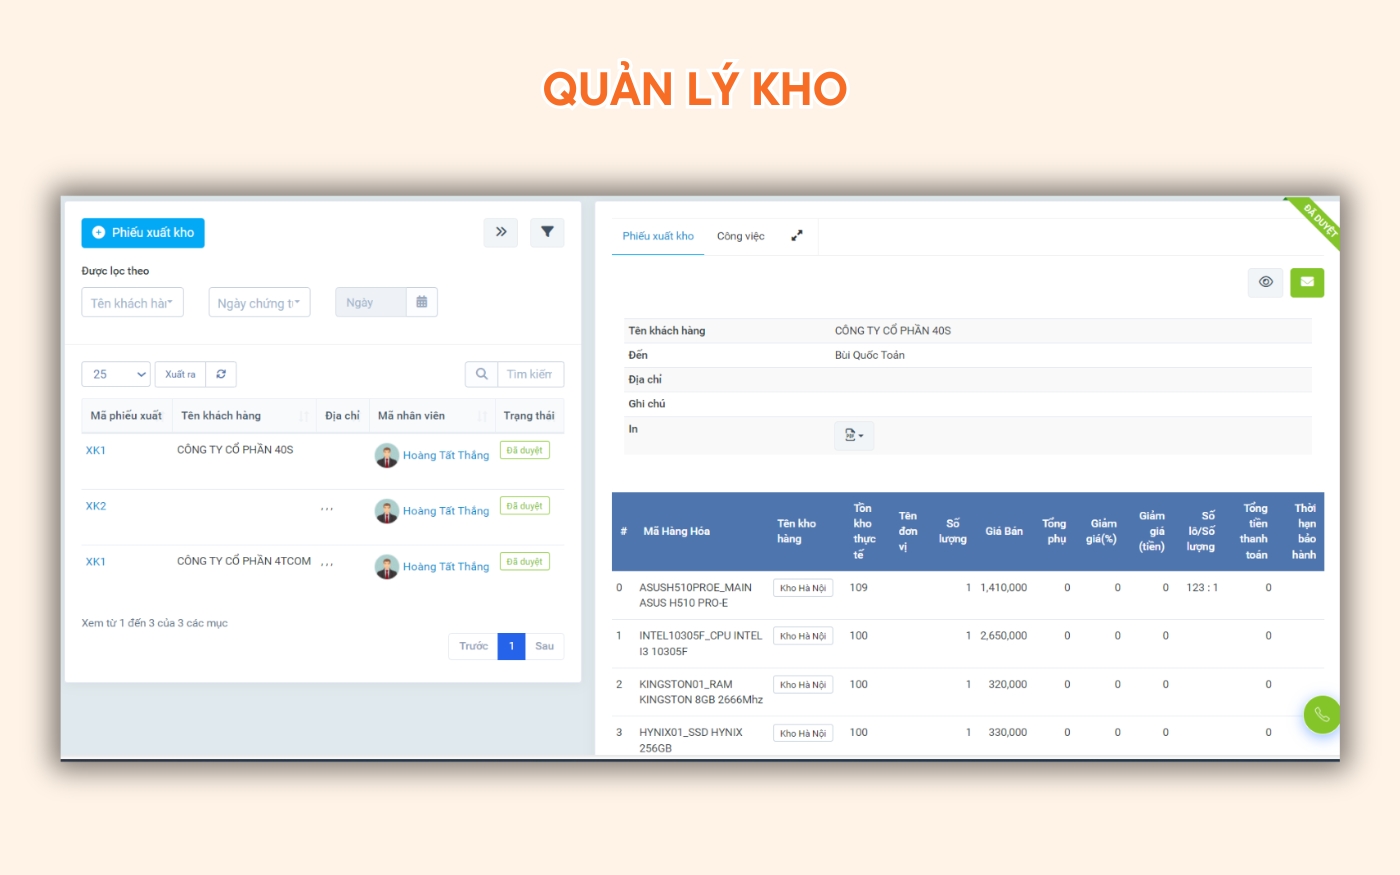Toggle the green phone contact button
Screen dimensions: 1400x875
[x=1322, y=714]
